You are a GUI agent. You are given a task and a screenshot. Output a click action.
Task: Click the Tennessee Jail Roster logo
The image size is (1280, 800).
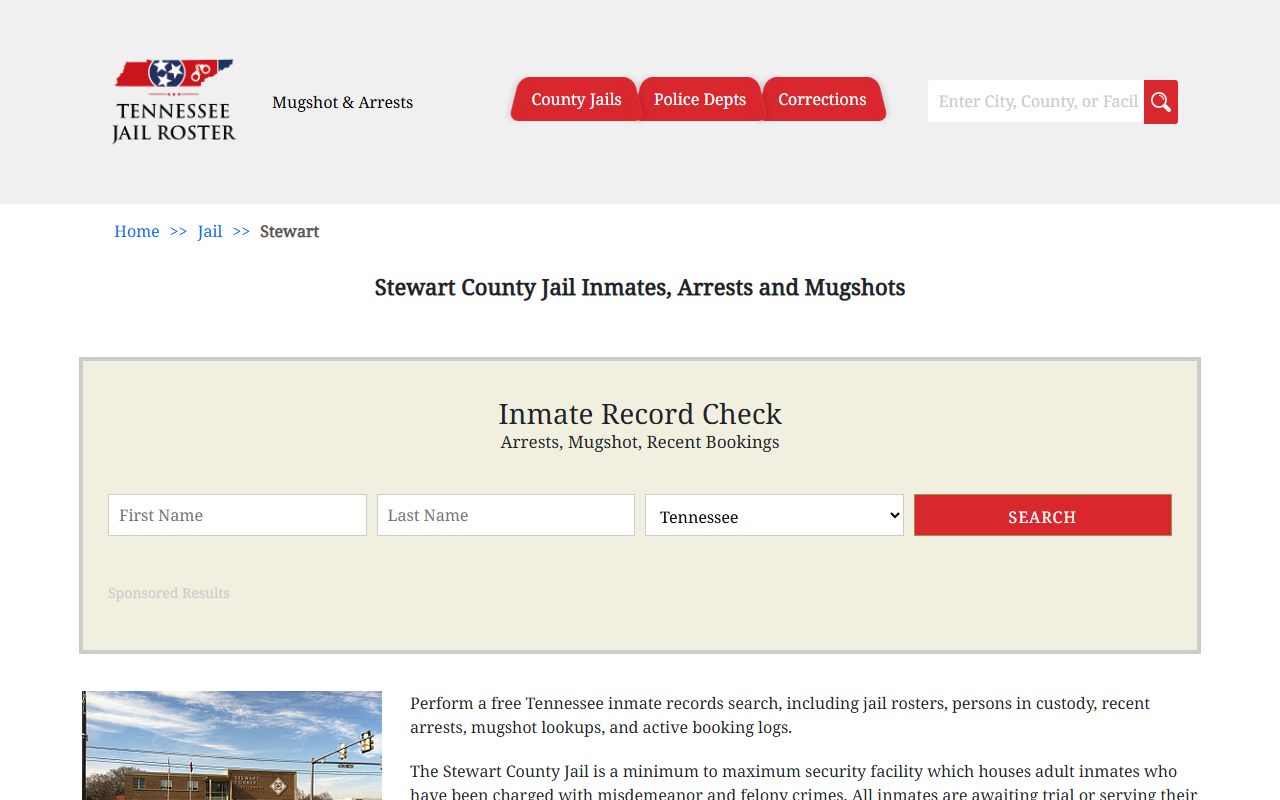tap(174, 101)
